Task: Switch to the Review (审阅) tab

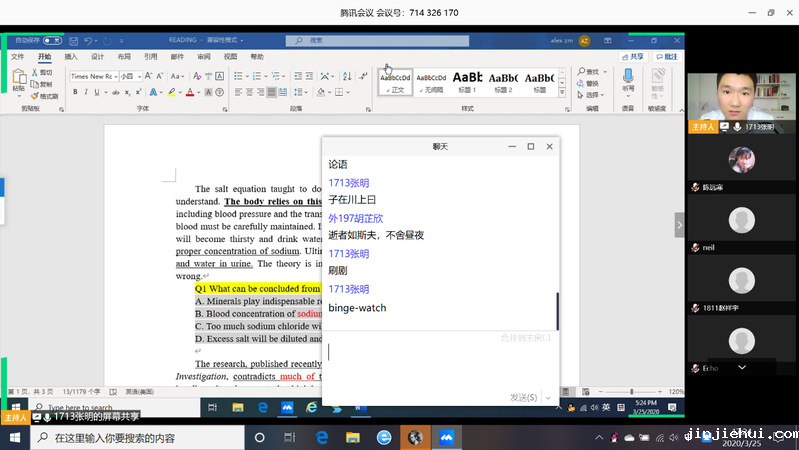Action: coord(204,57)
